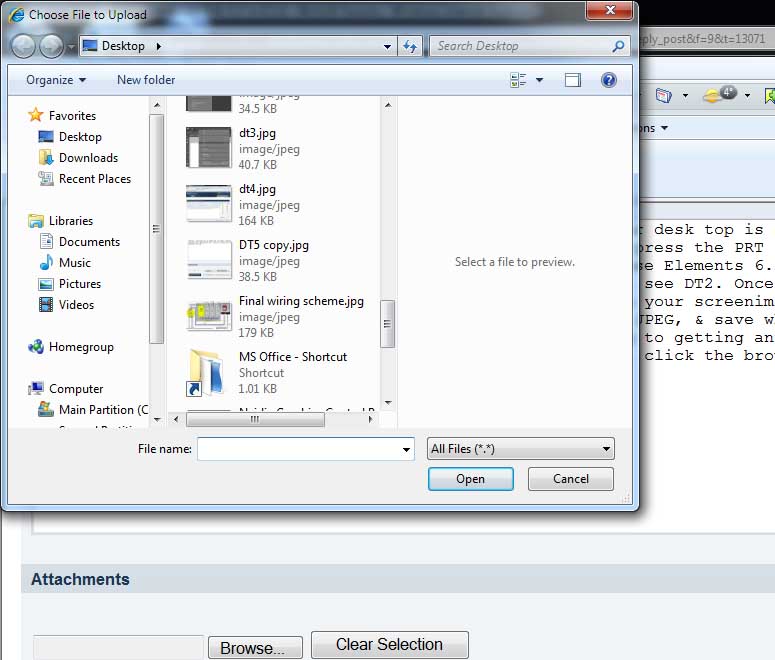
Task: Click the Change your view icon
Action: click(x=518, y=80)
